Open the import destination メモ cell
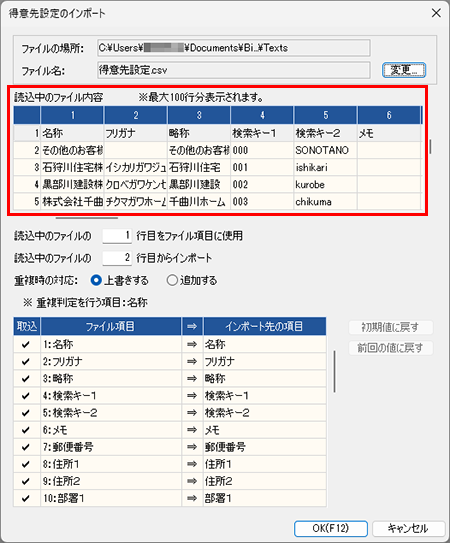This screenshot has width=450, height=543. [265, 430]
